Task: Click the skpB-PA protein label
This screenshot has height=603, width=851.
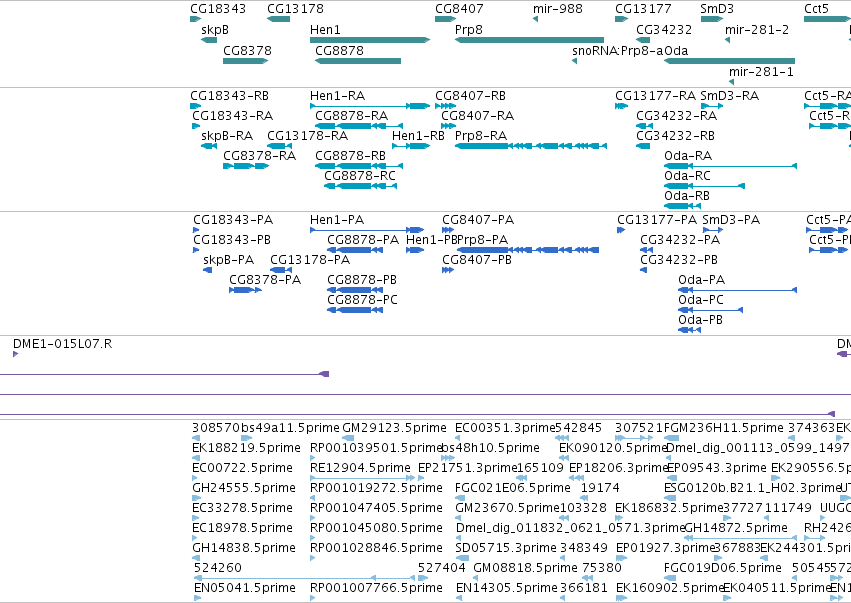Action: pos(228,260)
